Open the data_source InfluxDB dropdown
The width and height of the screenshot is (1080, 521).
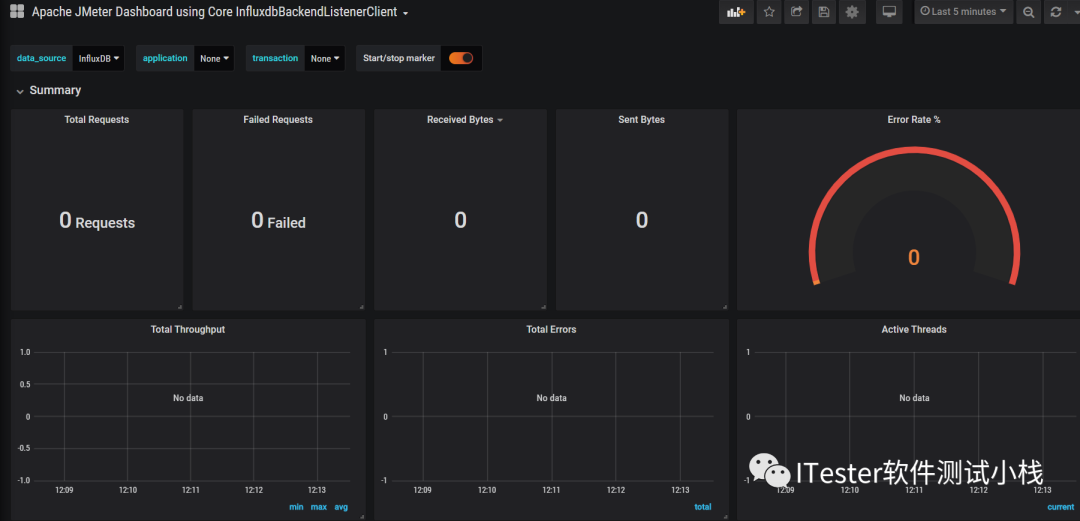(99, 59)
